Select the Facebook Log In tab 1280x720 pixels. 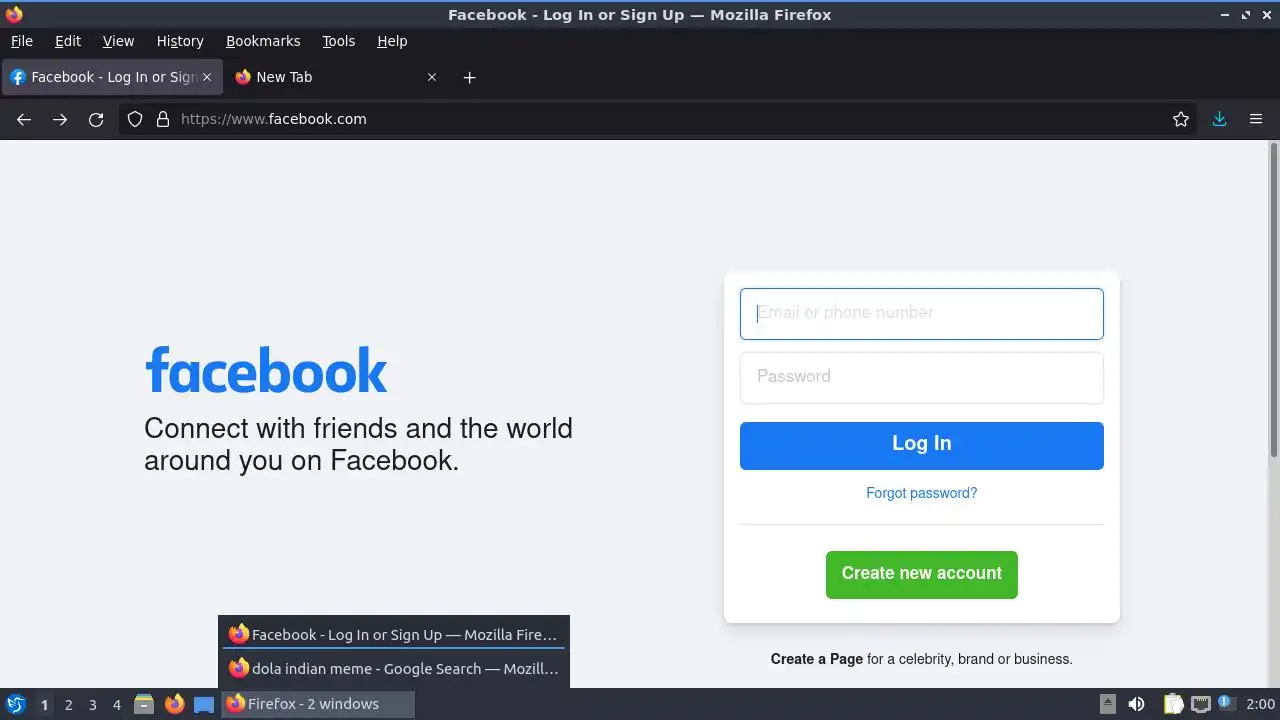112,77
